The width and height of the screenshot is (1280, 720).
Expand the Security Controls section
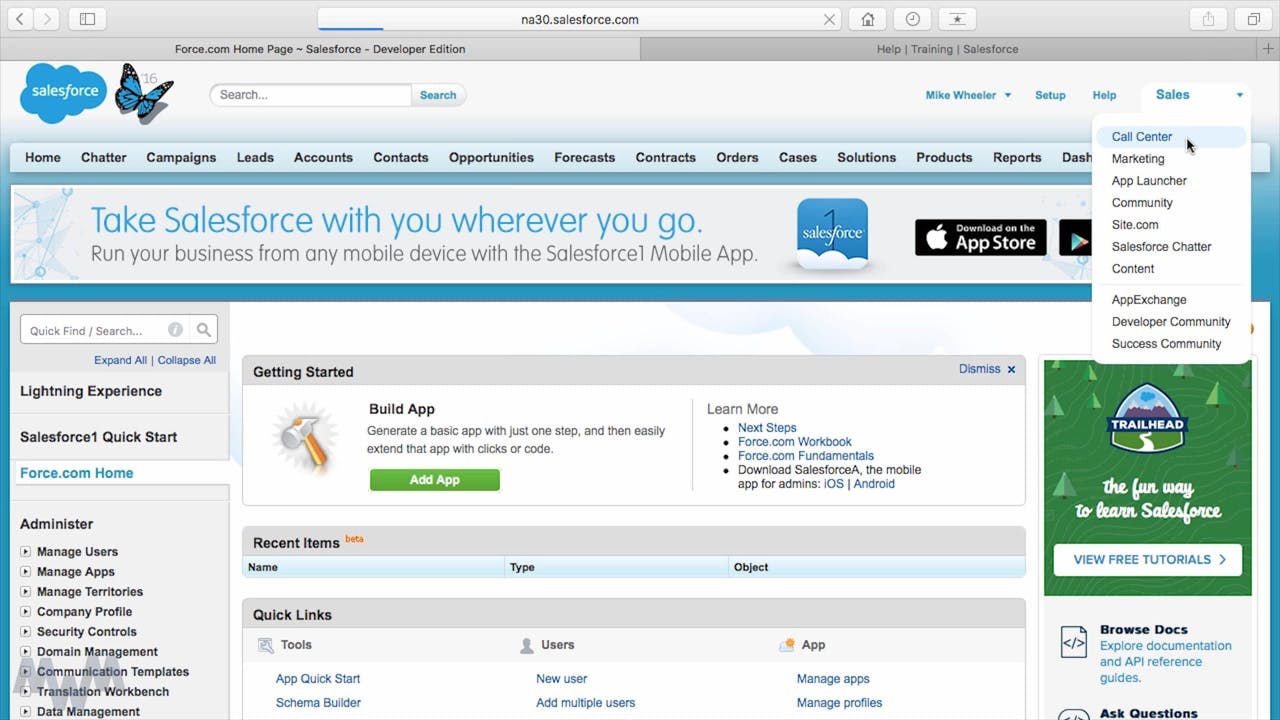click(26, 632)
